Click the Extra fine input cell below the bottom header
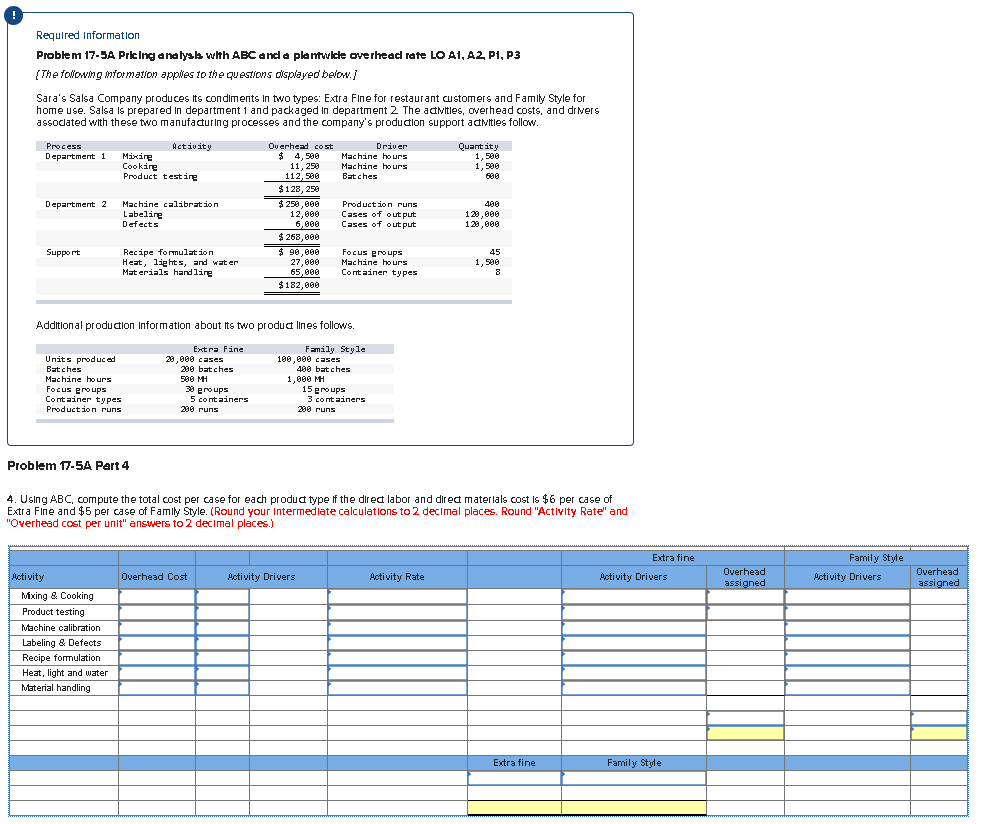Viewport: 993px width, 824px height. pos(514,777)
